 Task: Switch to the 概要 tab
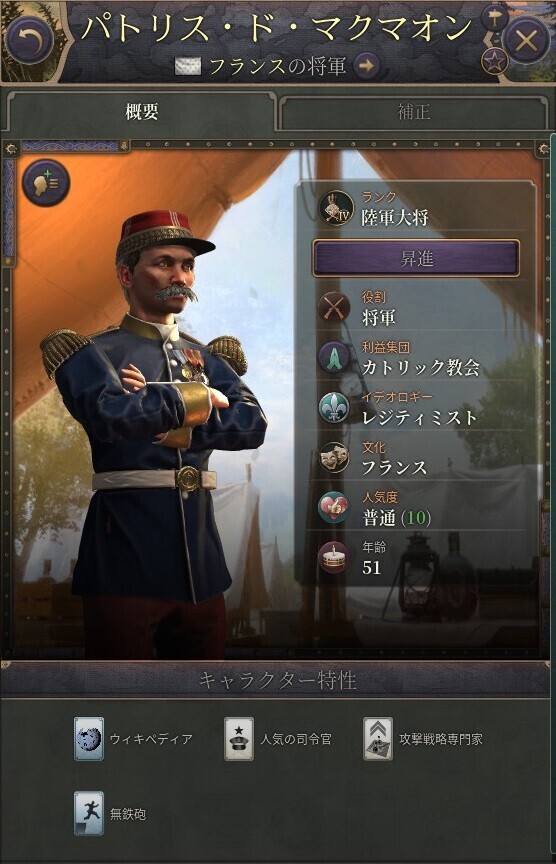pyautogui.click(x=141, y=112)
